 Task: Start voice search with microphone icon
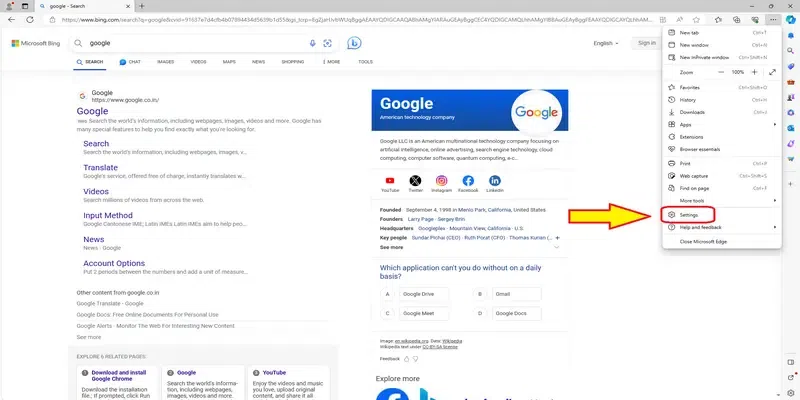[313, 43]
